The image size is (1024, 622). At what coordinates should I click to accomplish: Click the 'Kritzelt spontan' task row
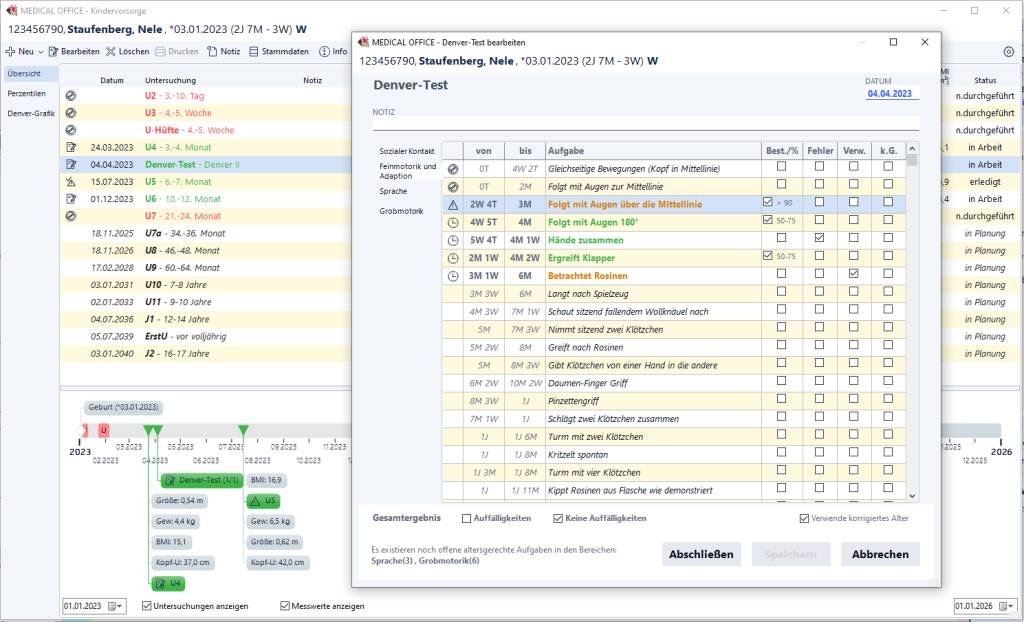[x=674, y=454]
